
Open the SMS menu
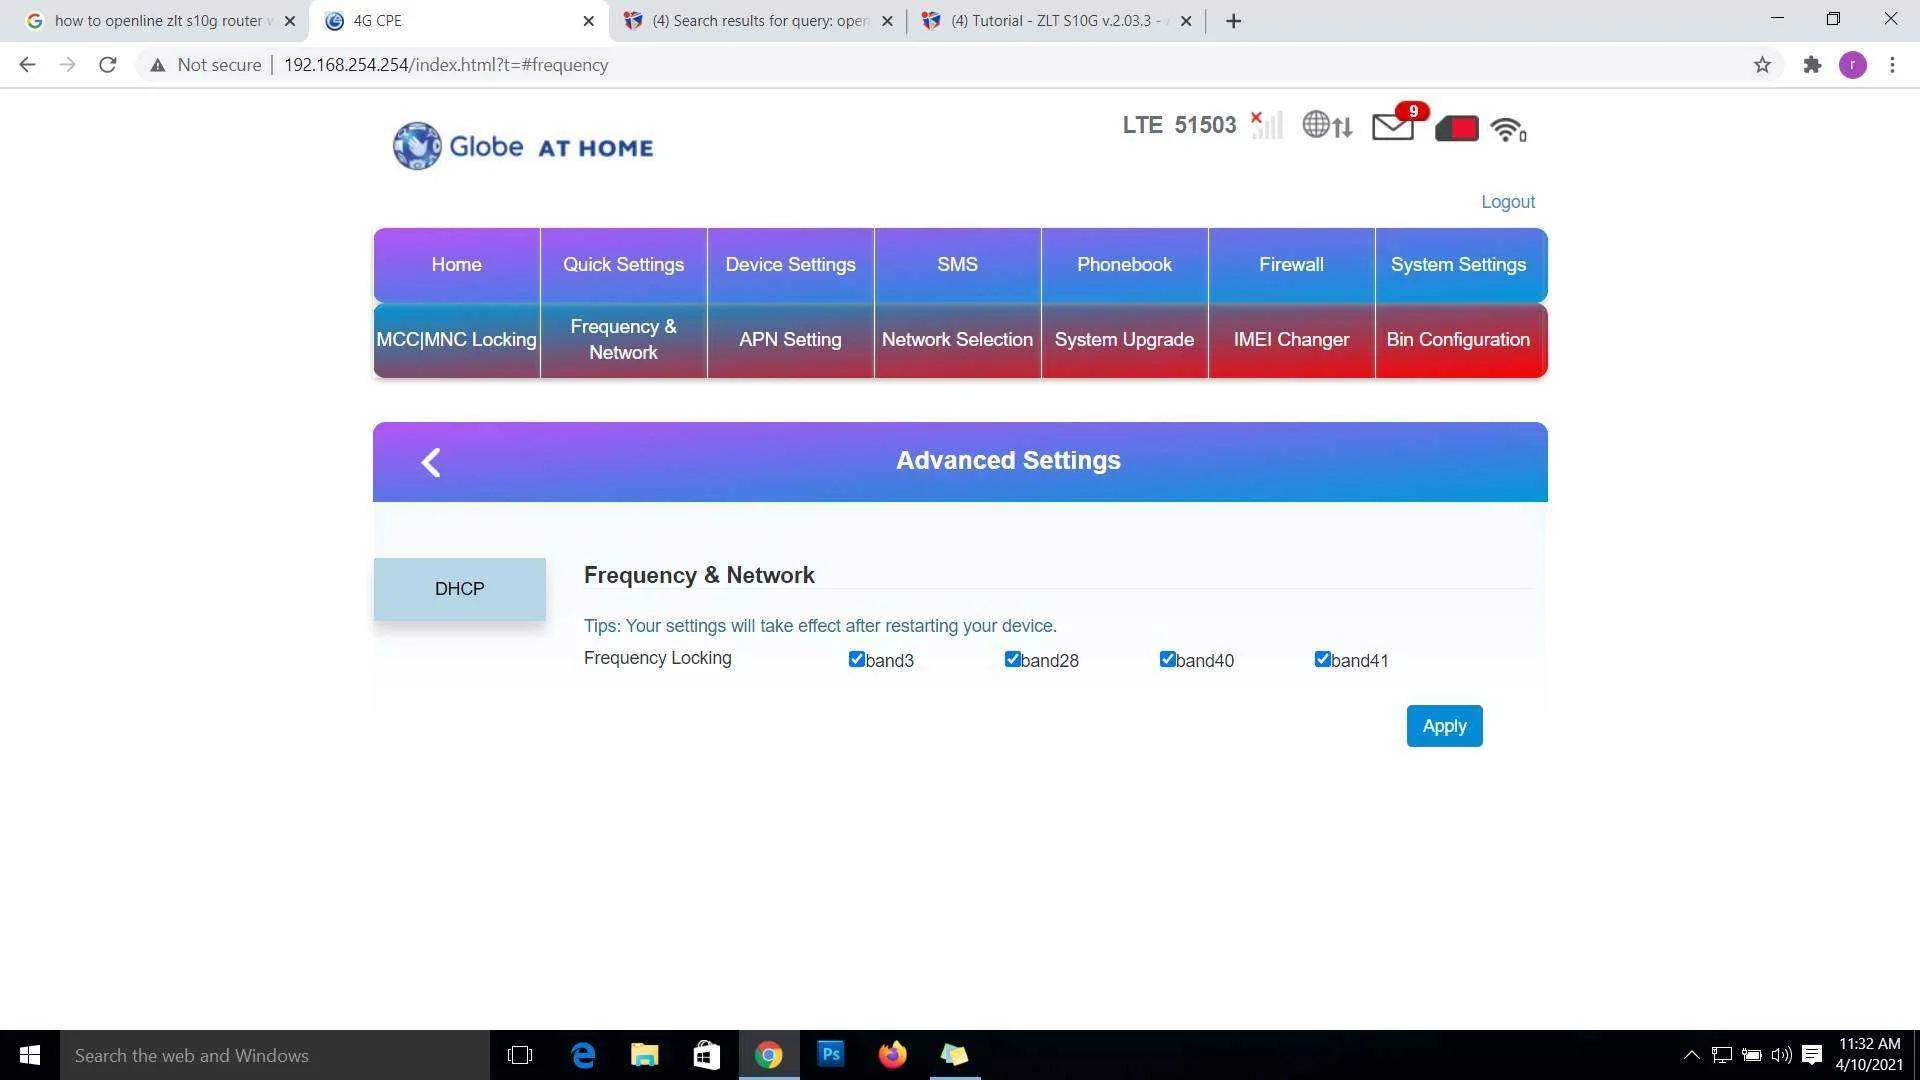click(957, 265)
